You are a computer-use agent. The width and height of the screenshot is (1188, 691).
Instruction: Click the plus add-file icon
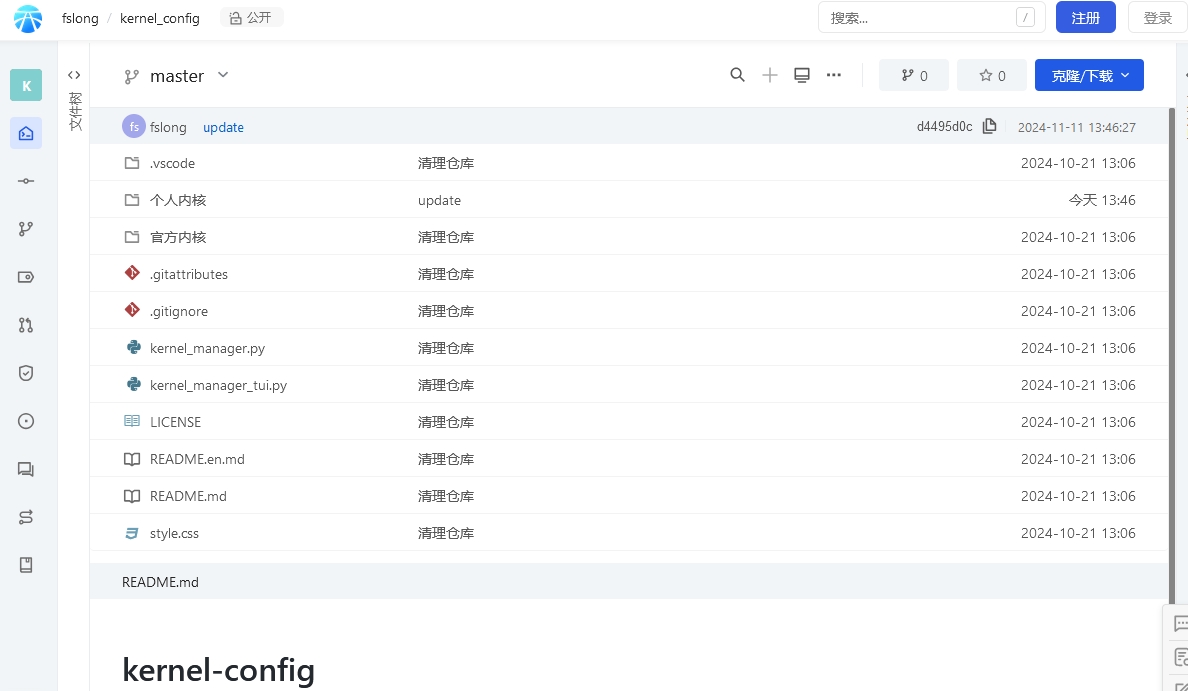click(x=770, y=75)
